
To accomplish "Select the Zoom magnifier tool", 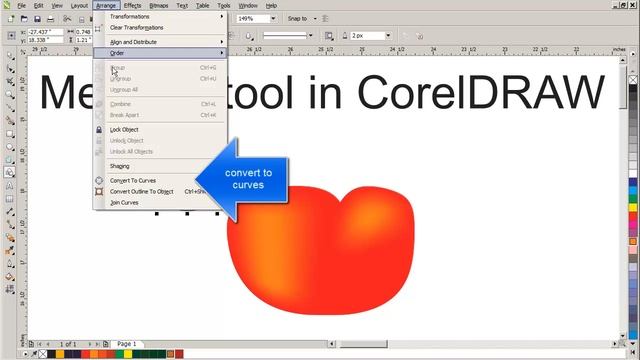I will [10, 95].
